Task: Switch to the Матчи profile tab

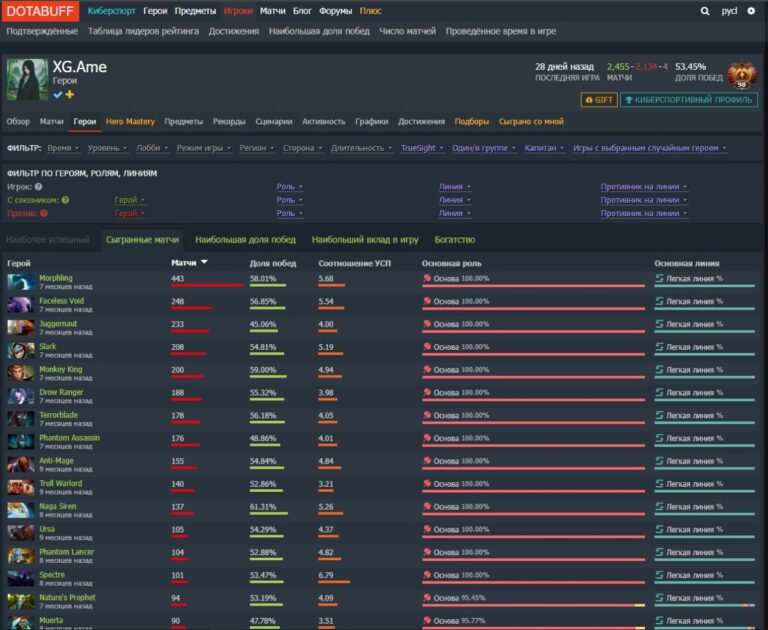Action: [51, 121]
